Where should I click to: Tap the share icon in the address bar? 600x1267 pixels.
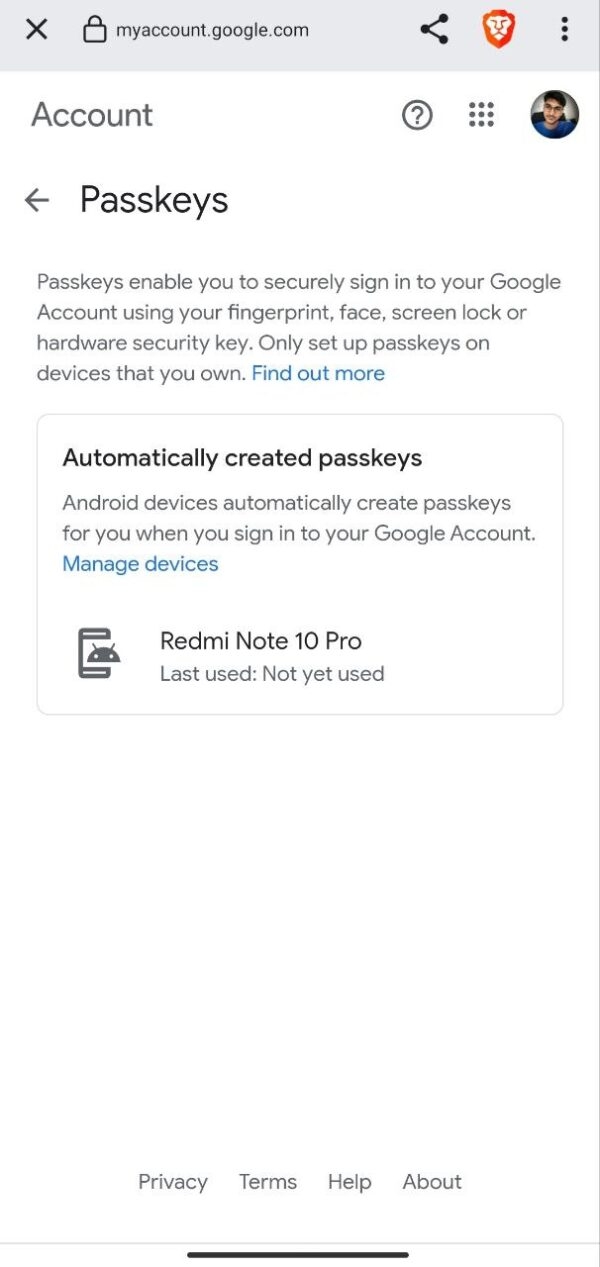point(433,29)
